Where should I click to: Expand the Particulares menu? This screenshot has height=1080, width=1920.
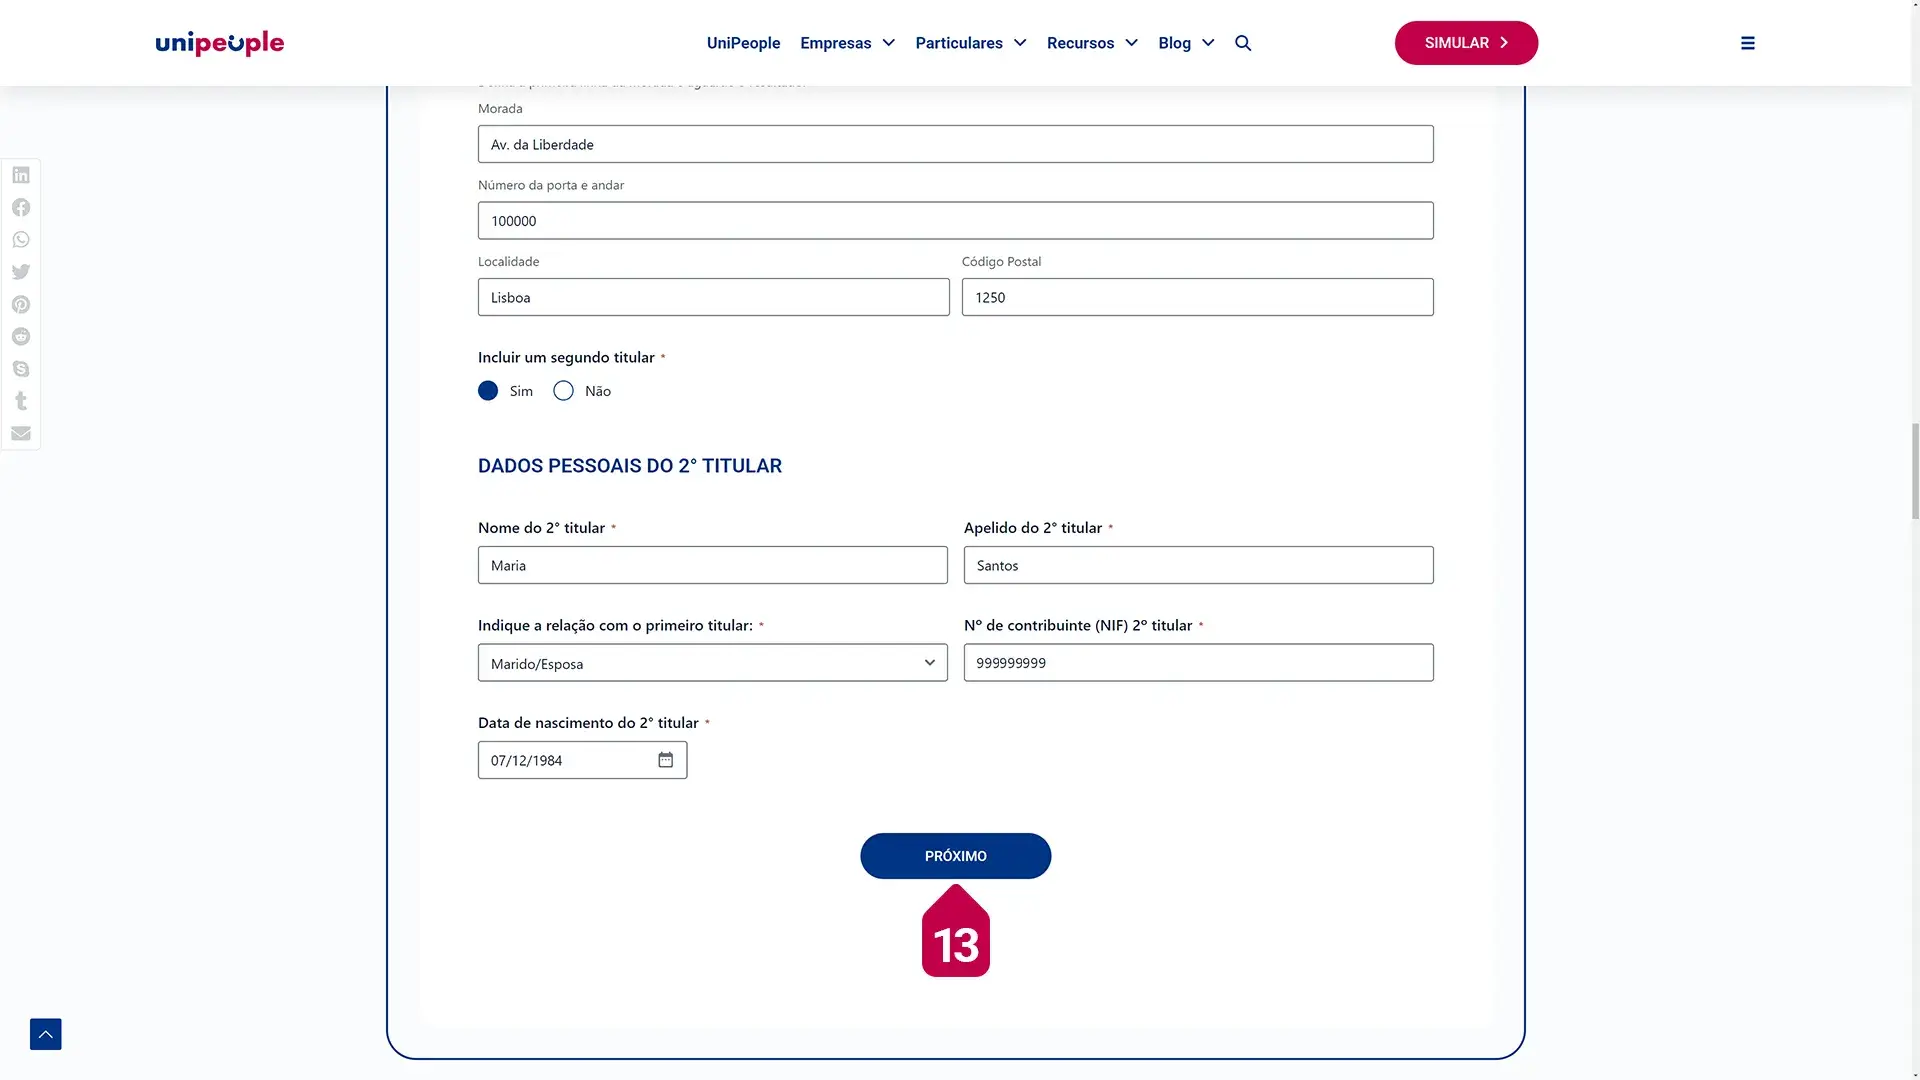970,43
